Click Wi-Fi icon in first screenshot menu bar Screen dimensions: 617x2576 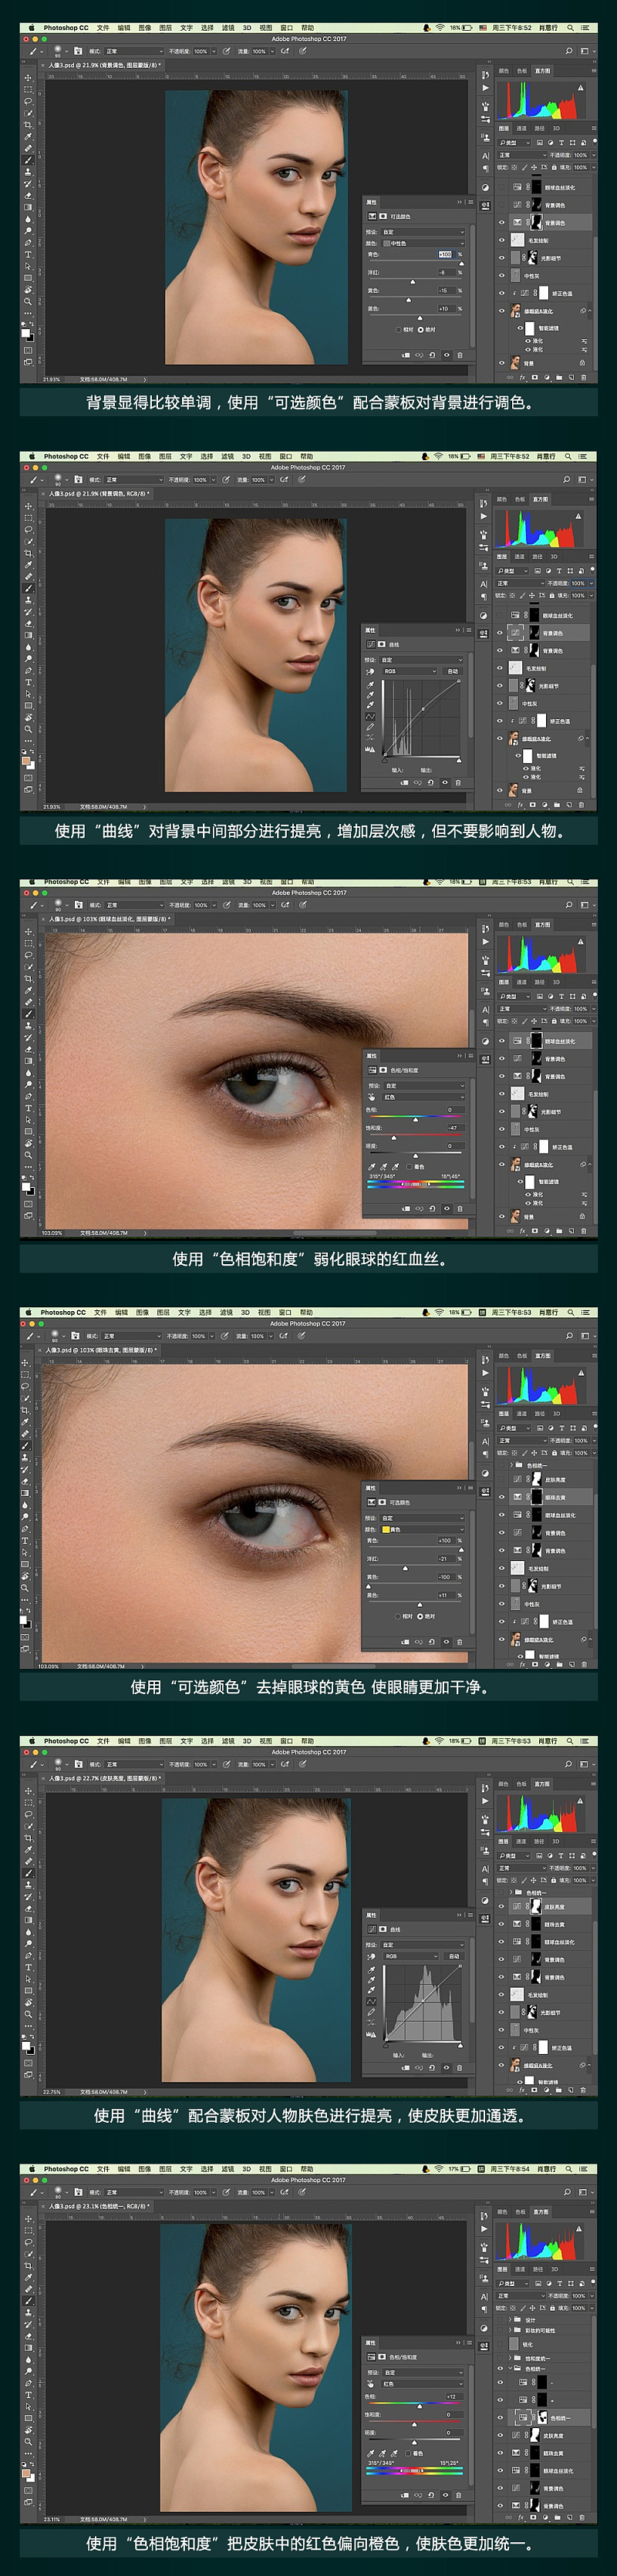click(x=439, y=28)
